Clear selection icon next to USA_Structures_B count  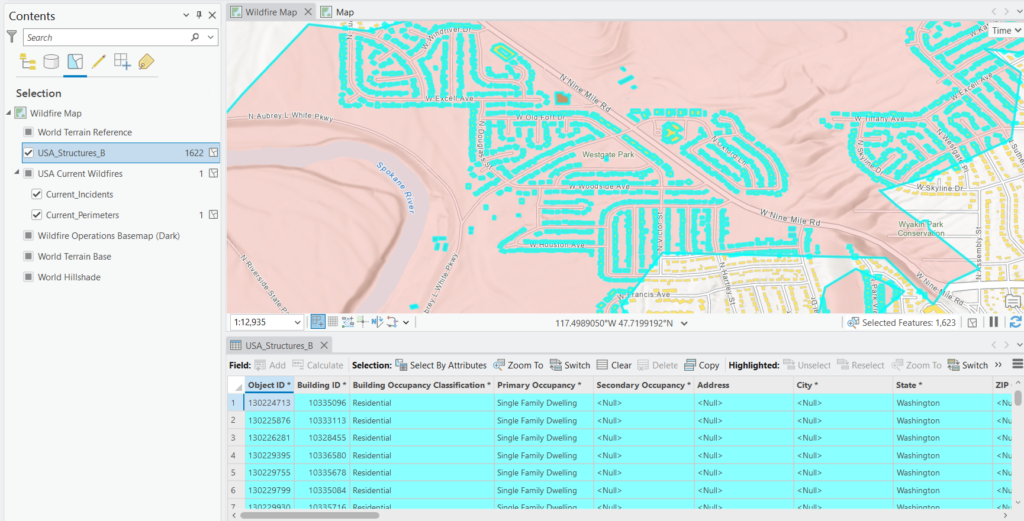[x=213, y=153]
